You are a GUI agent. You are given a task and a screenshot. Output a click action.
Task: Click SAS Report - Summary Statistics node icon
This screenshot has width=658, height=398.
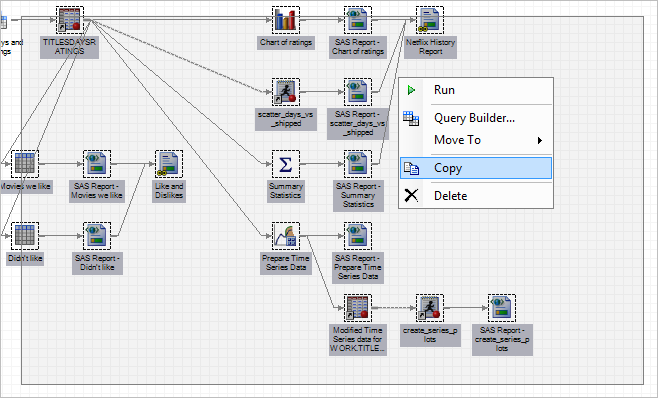coord(358,164)
